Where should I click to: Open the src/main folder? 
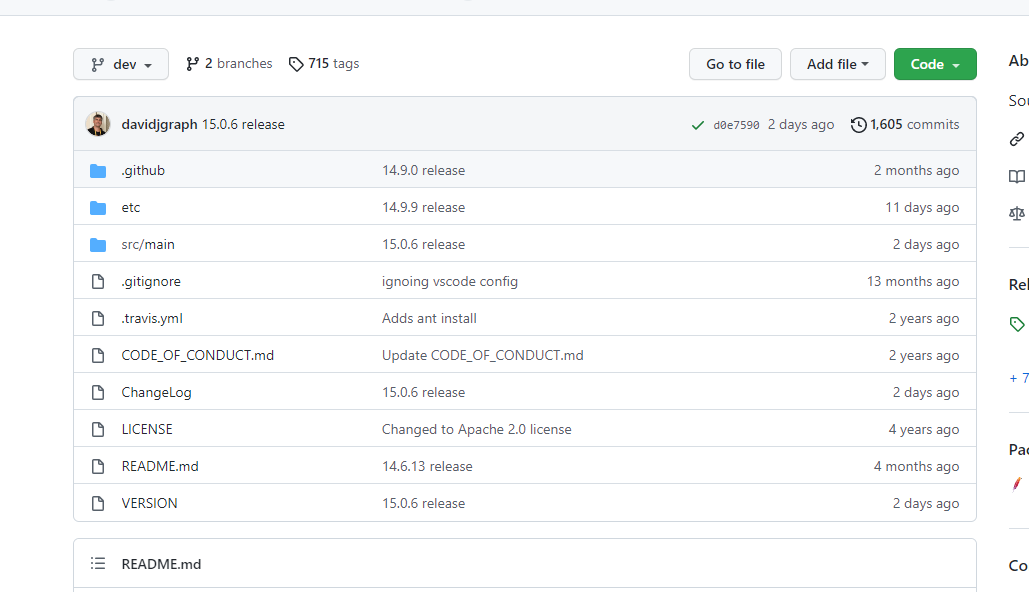coord(148,244)
